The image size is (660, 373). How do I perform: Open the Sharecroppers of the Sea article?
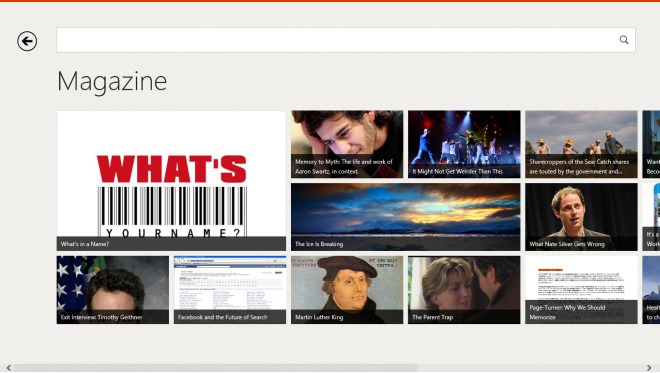(x=581, y=144)
